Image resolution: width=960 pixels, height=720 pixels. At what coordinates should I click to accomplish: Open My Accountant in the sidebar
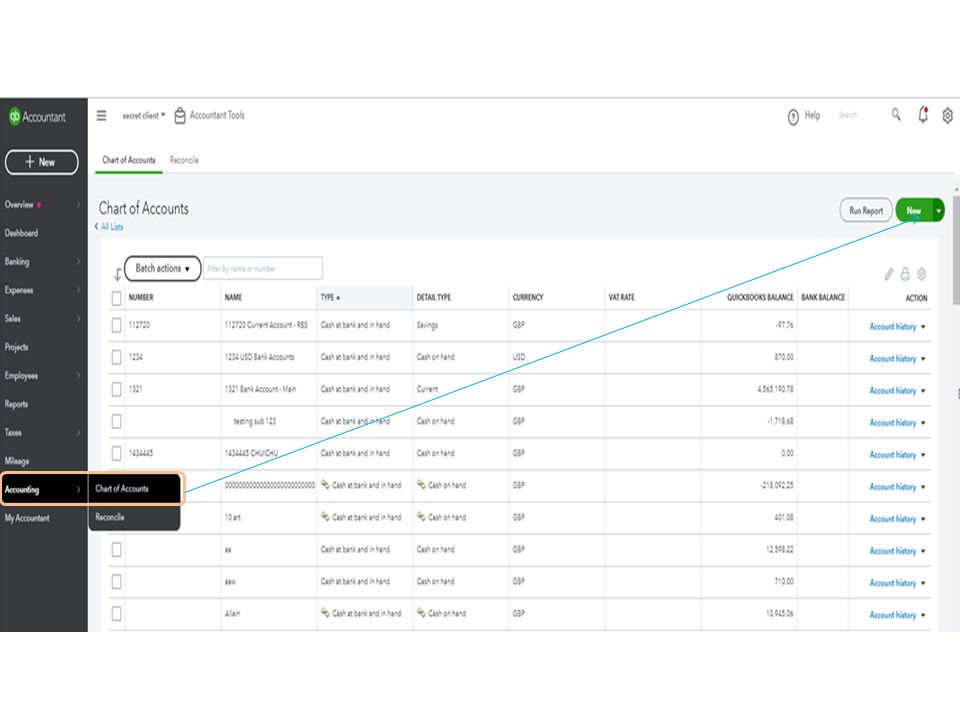[27, 518]
